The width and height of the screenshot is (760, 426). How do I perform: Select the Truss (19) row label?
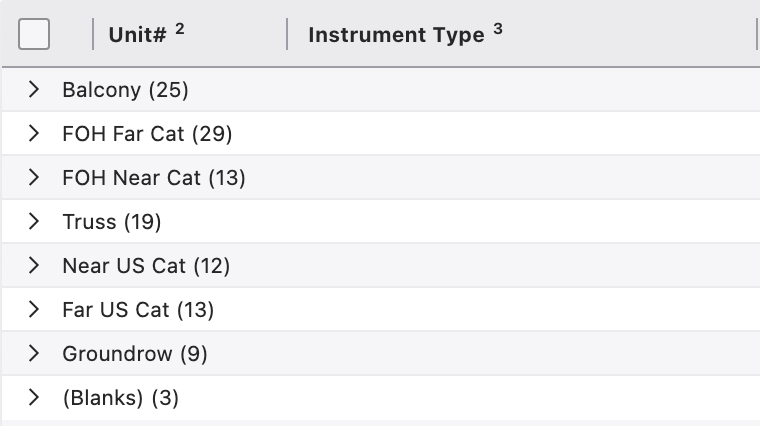pos(111,222)
